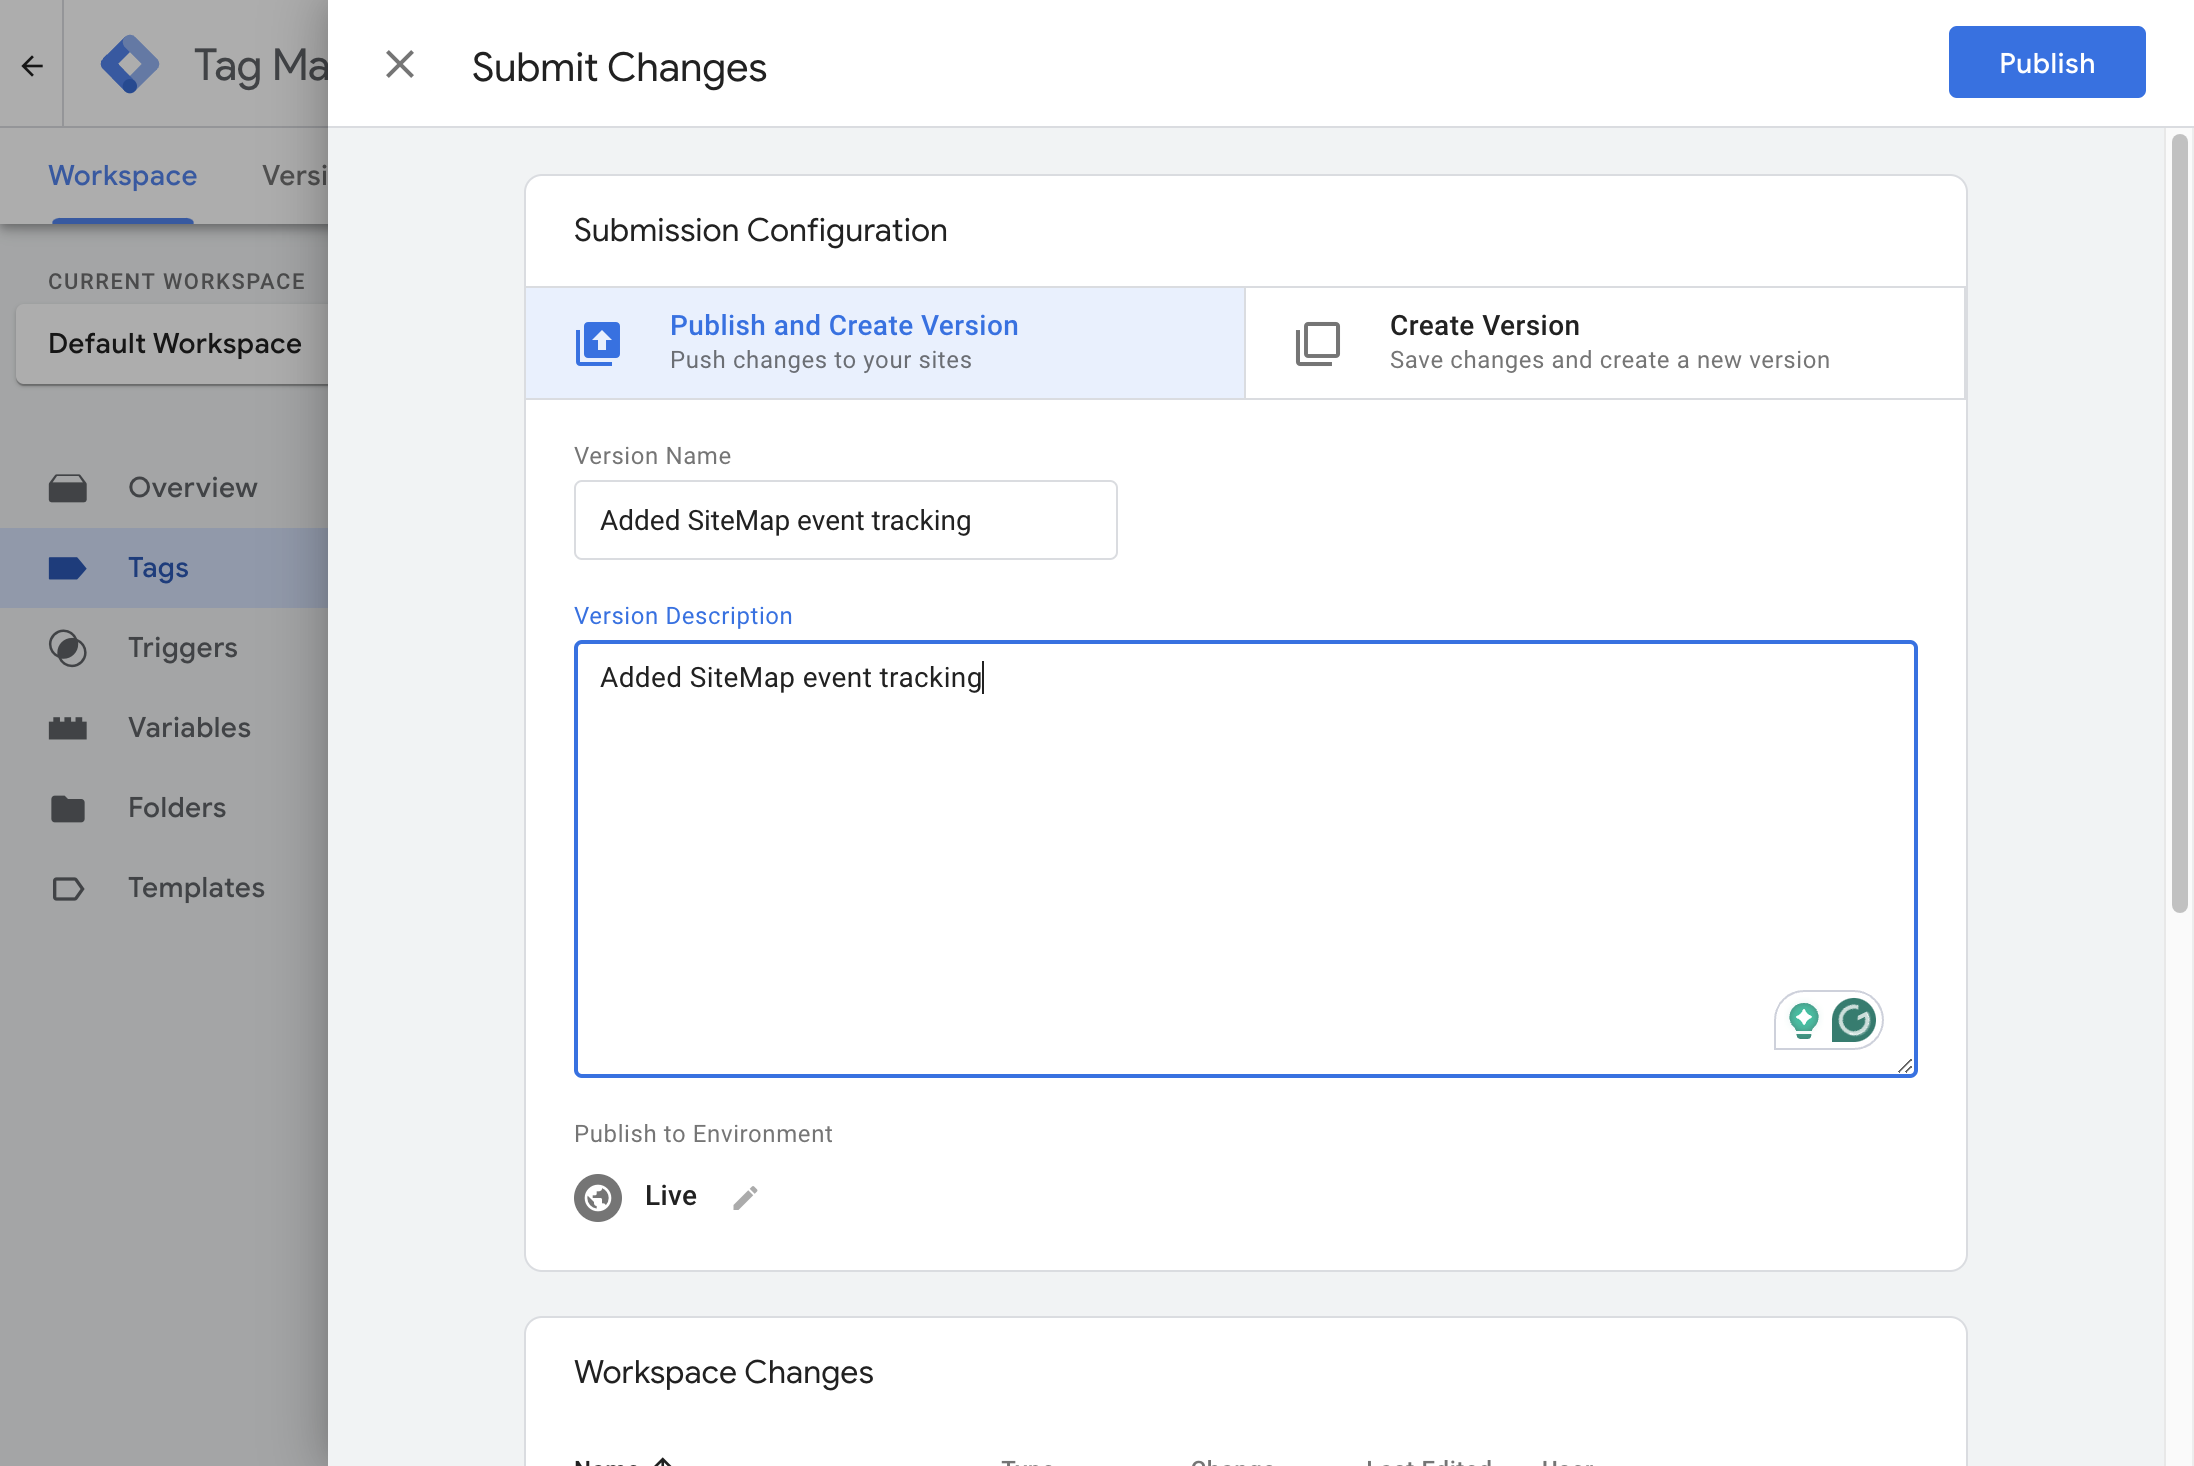
Task: Go to Overview in sidebar
Action: click(x=164, y=488)
